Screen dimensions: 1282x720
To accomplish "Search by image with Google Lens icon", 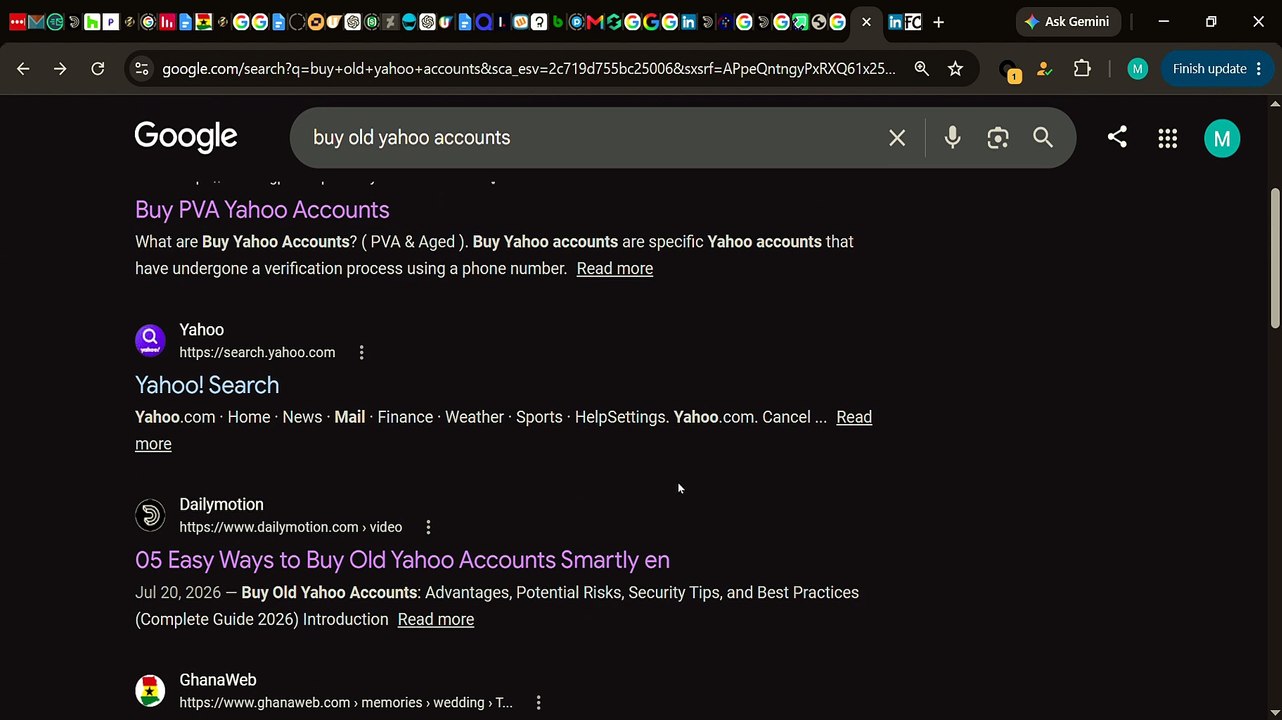I will [997, 138].
